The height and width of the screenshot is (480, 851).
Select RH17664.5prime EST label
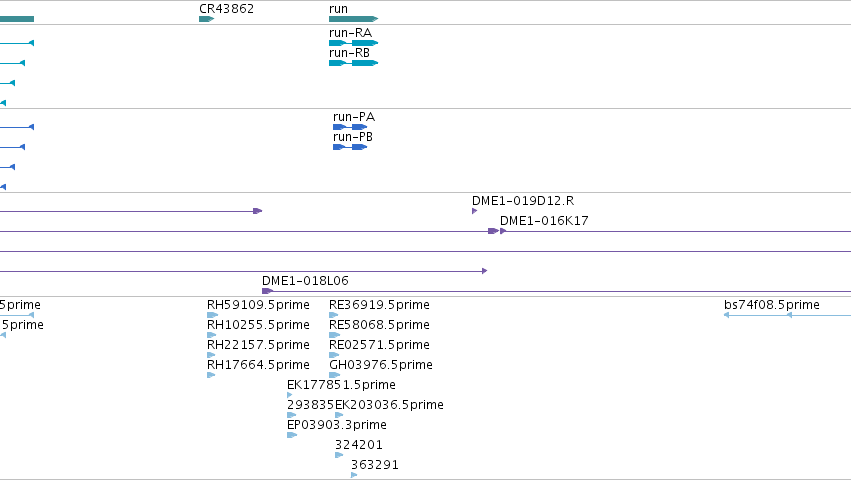(x=258, y=365)
